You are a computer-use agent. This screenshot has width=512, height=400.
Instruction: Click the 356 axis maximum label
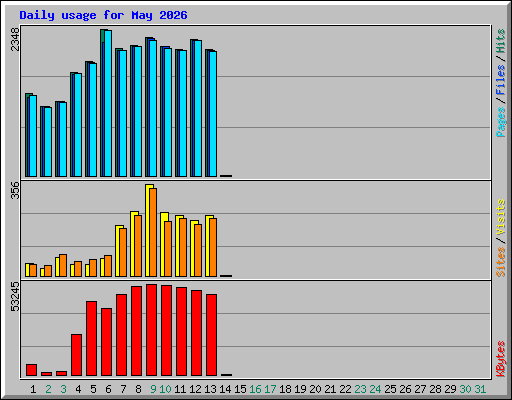pyautogui.click(x=15, y=190)
